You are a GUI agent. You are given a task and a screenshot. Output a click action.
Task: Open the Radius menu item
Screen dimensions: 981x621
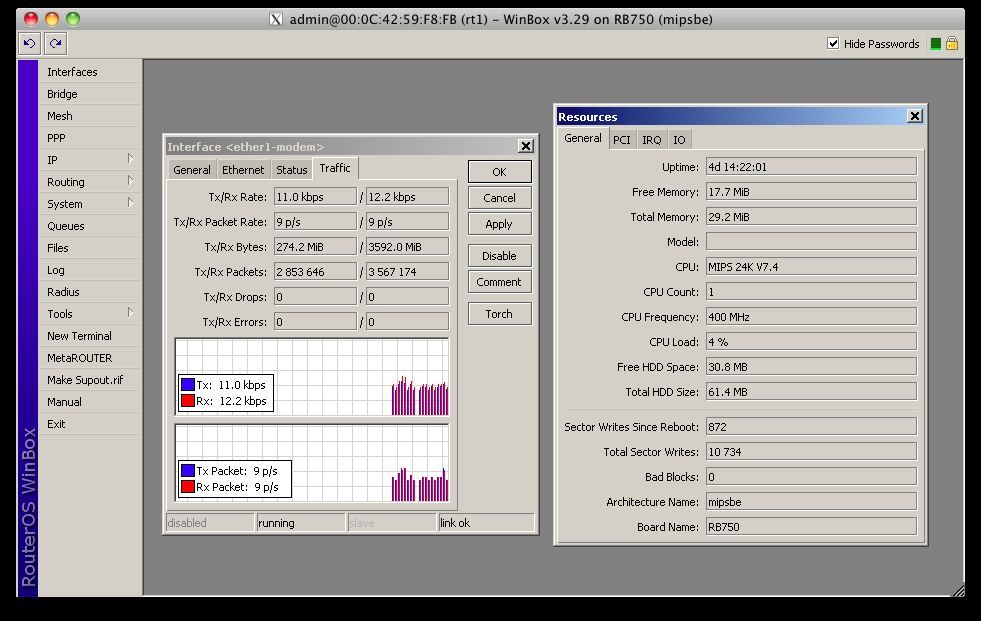[90, 291]
